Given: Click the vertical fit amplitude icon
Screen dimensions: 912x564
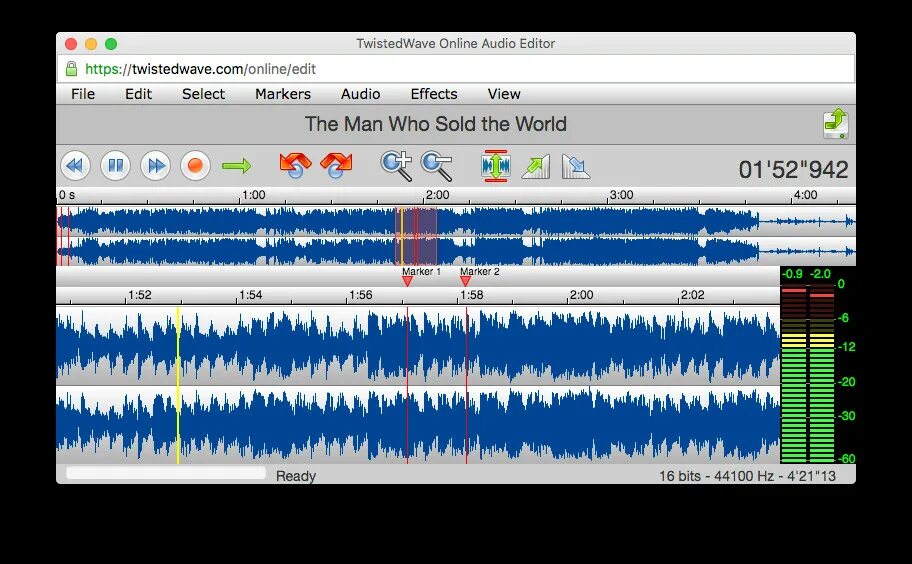Looking at the screenshot, I should [496, 166].
